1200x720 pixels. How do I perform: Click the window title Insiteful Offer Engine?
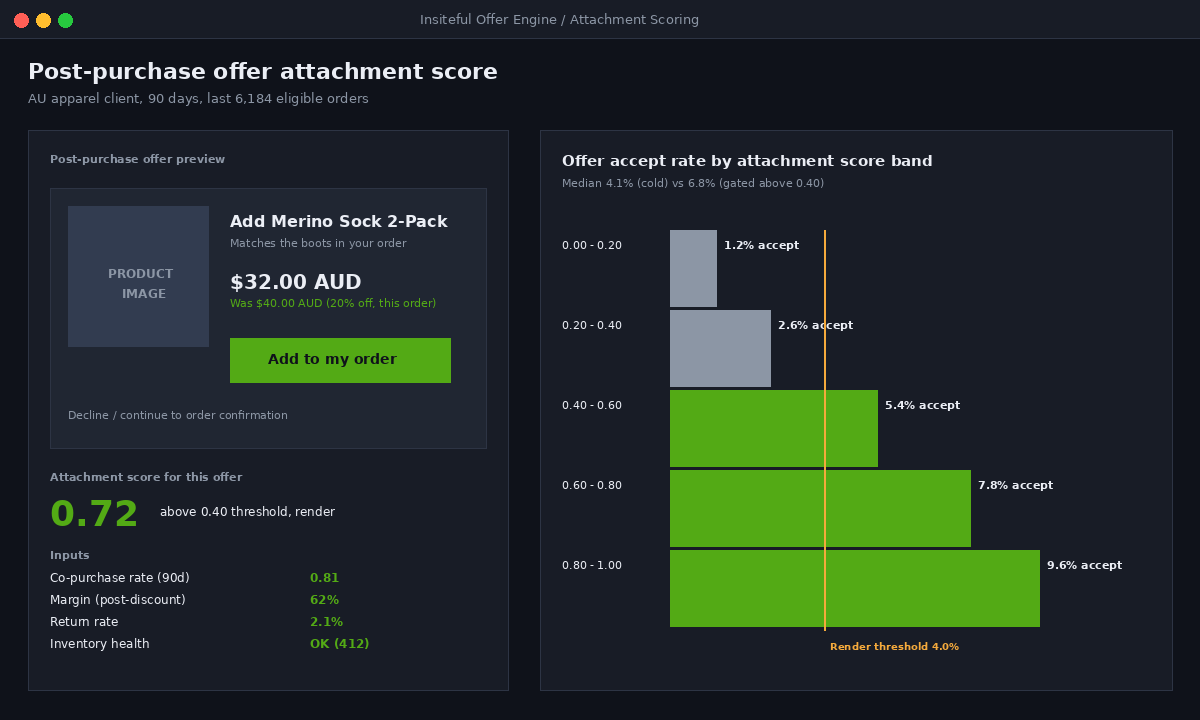click(559, 20)
